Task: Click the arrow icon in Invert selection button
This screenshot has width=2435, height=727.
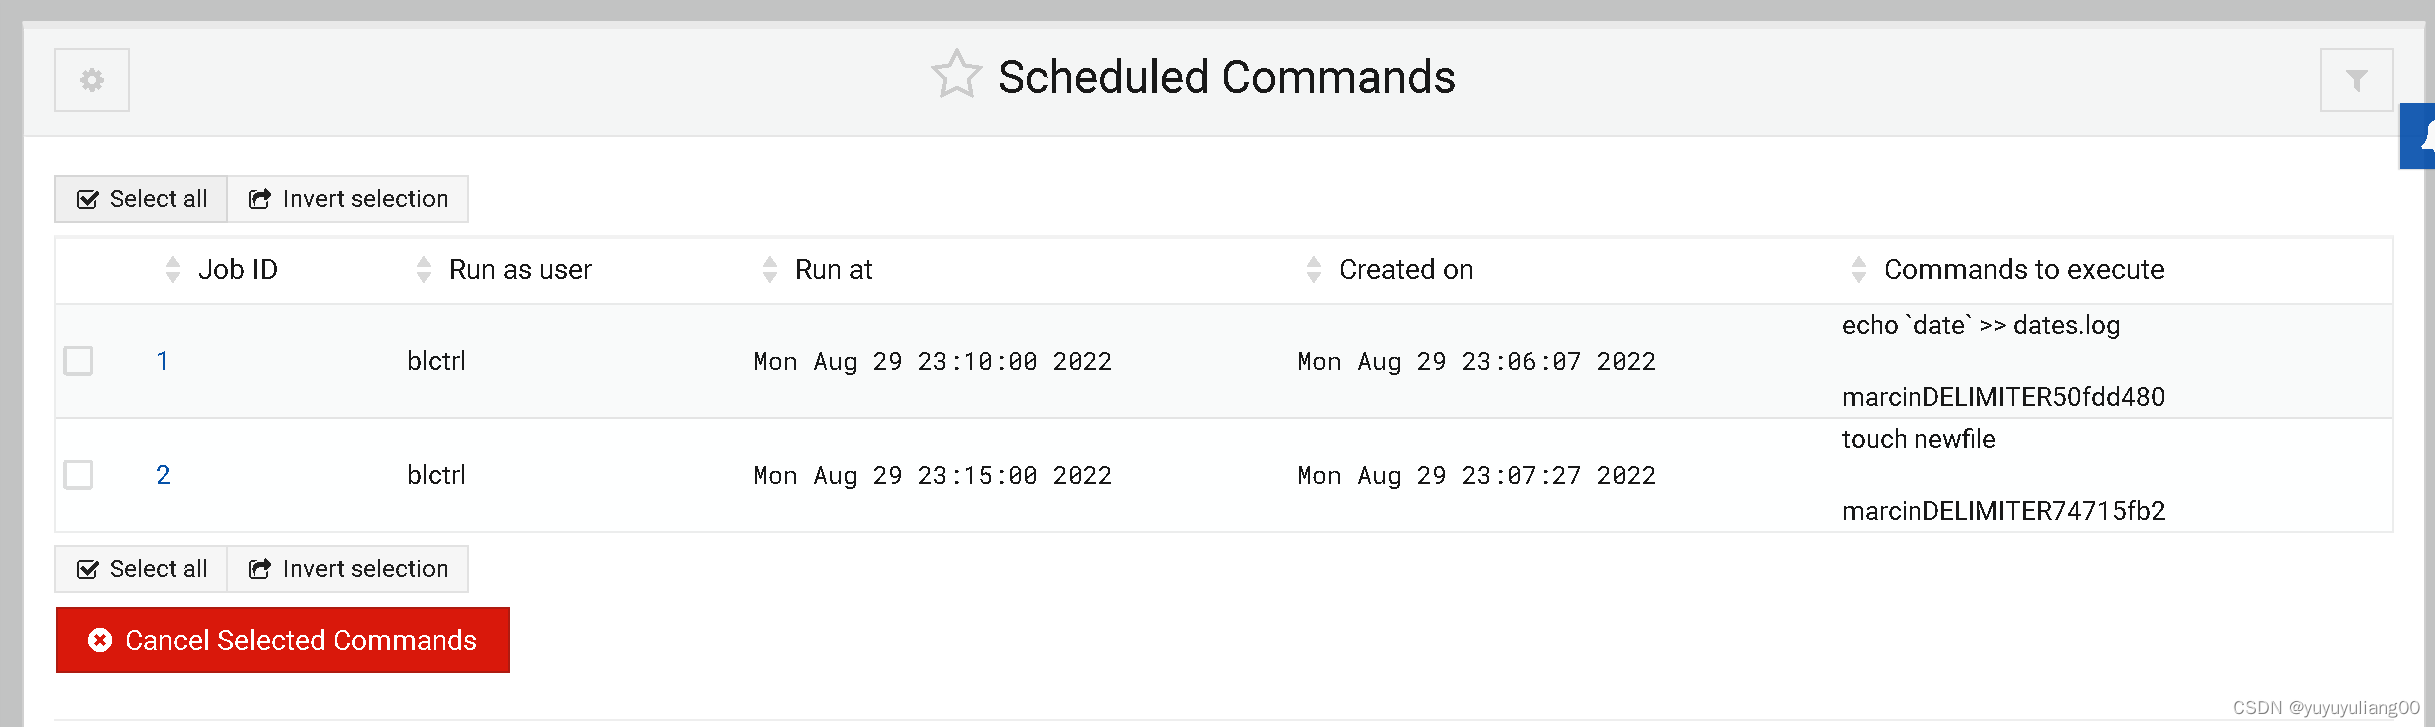Action: [259, 198]
